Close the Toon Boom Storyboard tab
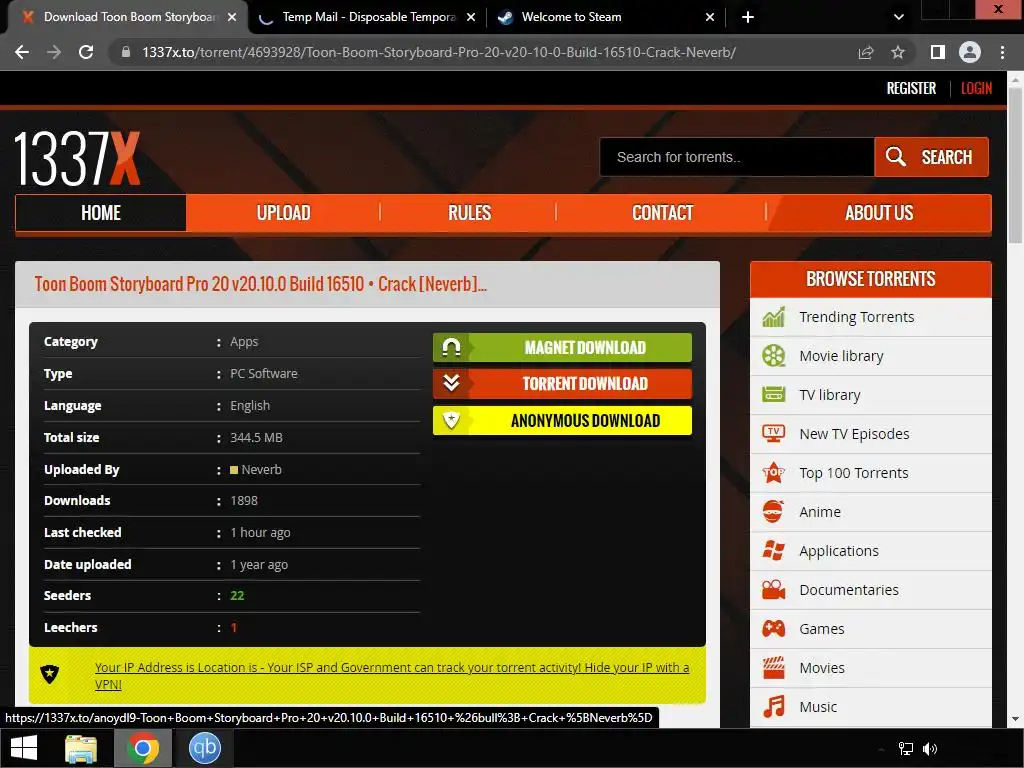Screen dimensions: 1024x768 pos(232,17)
